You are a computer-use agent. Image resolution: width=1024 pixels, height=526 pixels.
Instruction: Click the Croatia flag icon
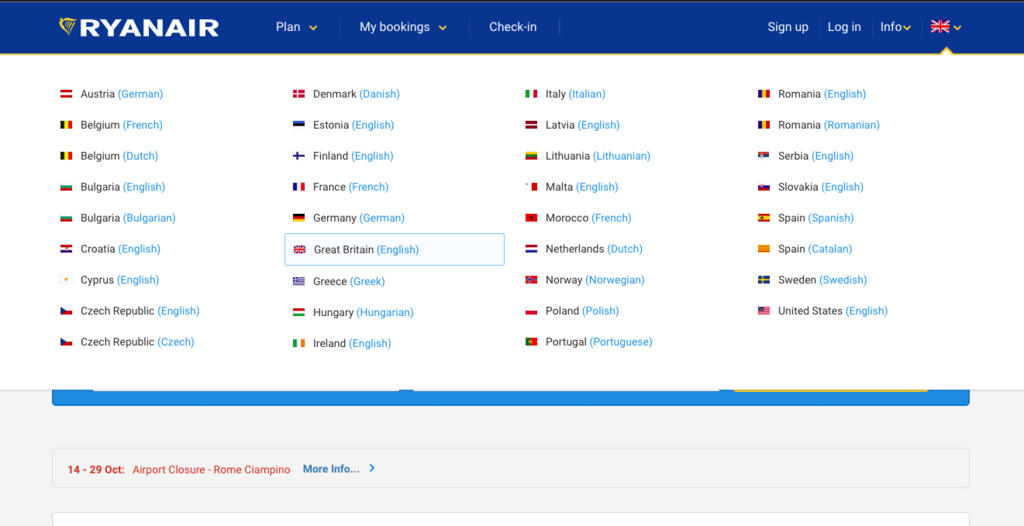point(66,249)
